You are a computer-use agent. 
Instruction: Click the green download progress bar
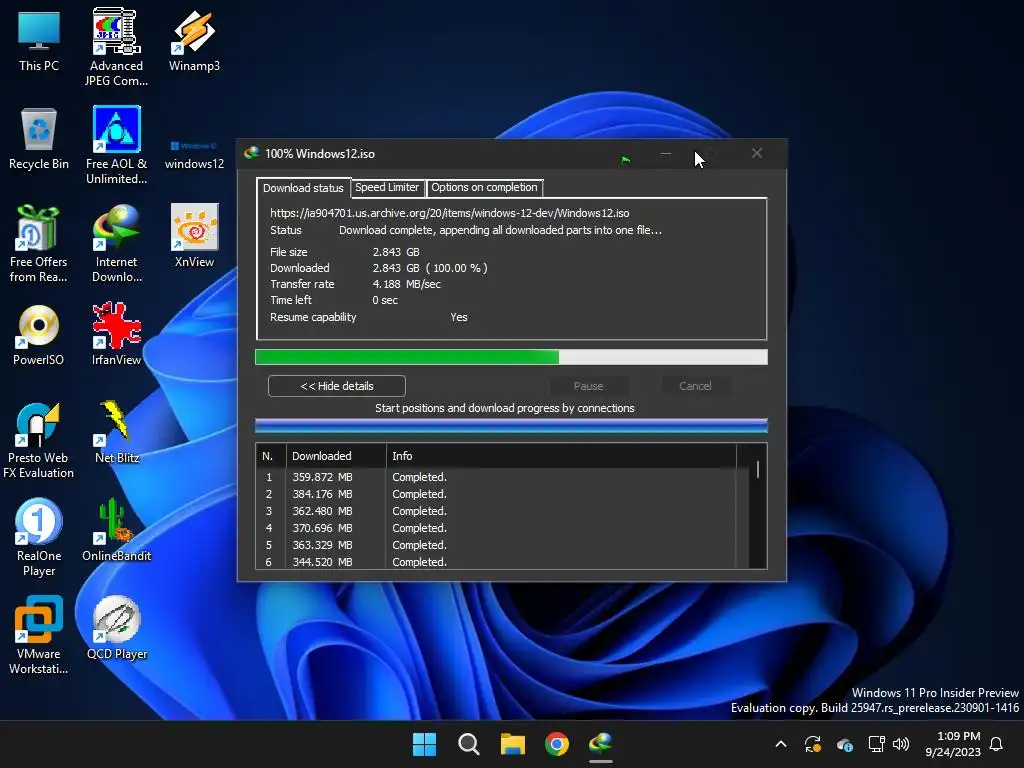click(511, 357)
